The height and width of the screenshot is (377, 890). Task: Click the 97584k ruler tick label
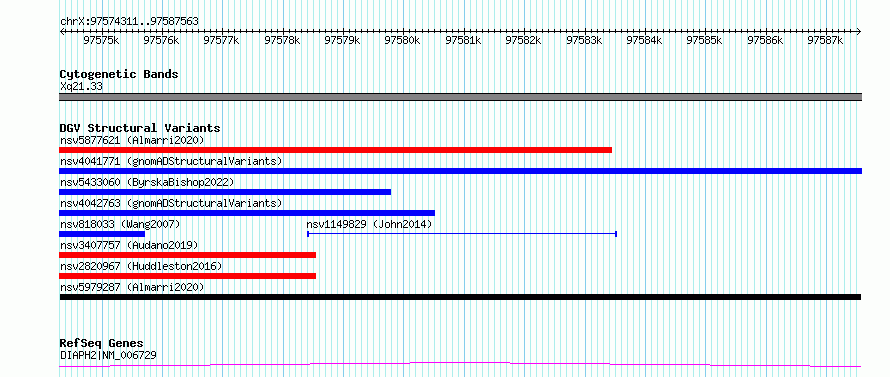tap(644, 40)
